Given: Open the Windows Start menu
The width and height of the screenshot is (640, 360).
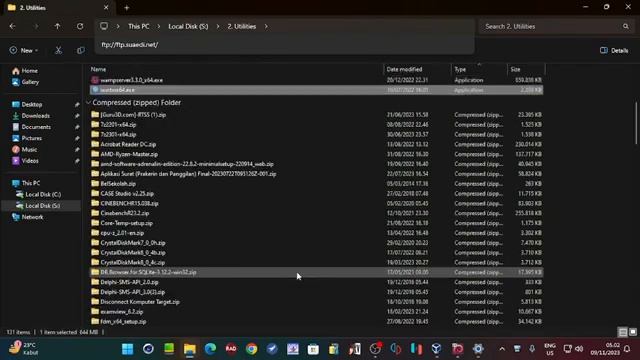Looking at the screenshot, I should click(128, 349).
